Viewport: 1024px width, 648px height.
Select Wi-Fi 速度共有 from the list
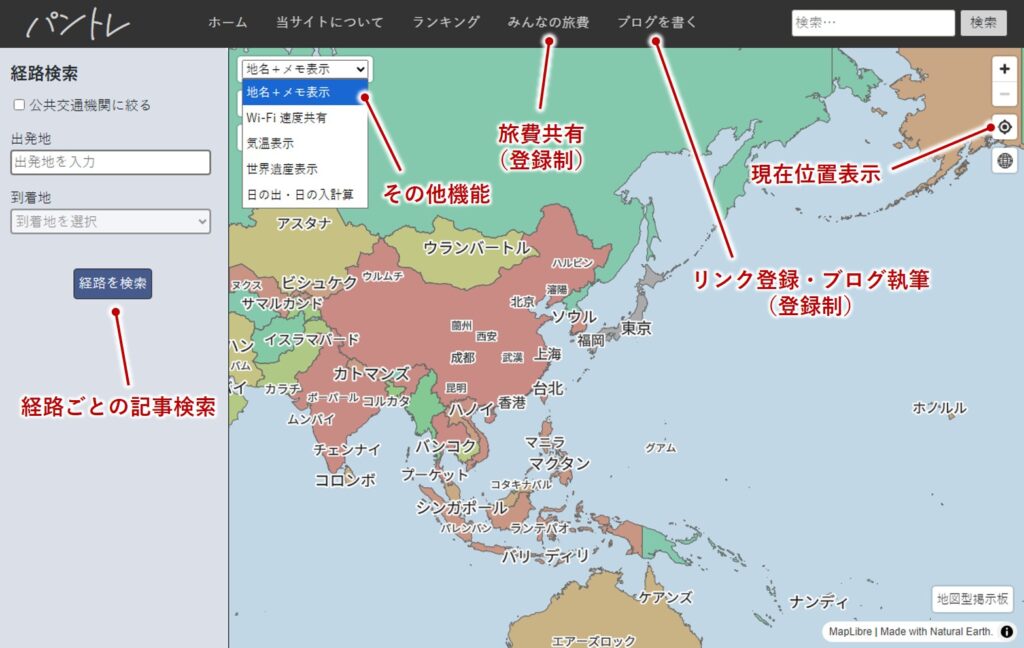tap(286, 118)
